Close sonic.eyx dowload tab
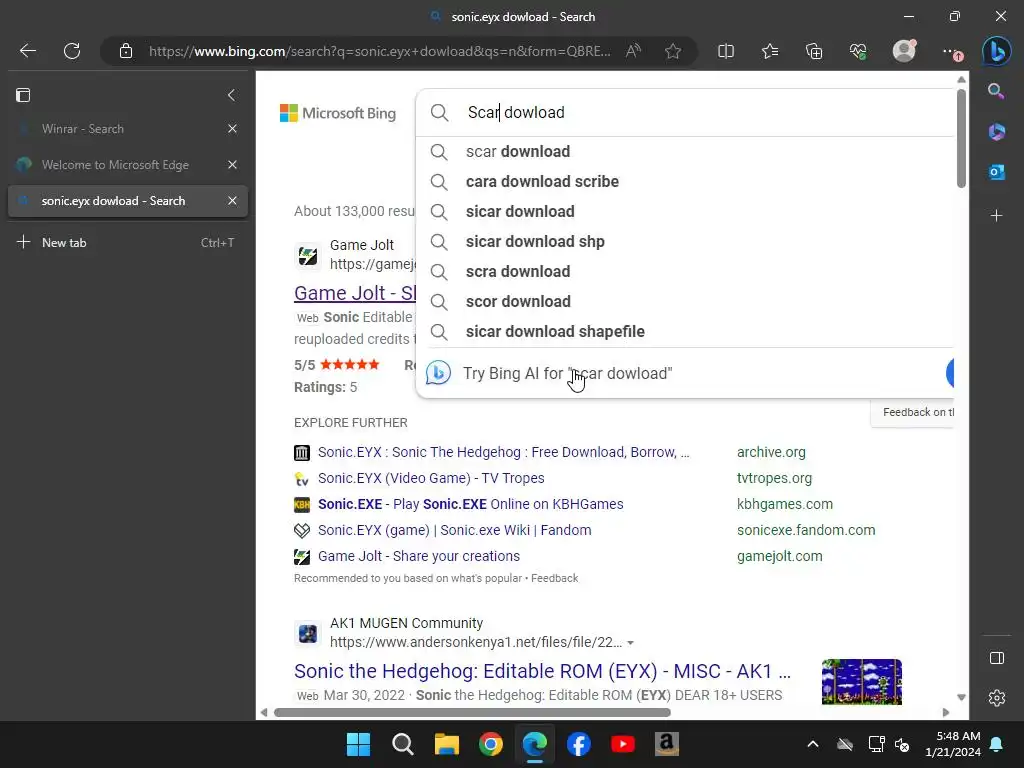Image resolution: width=1024 pixels, height=768 pixels. pos(232,200)
